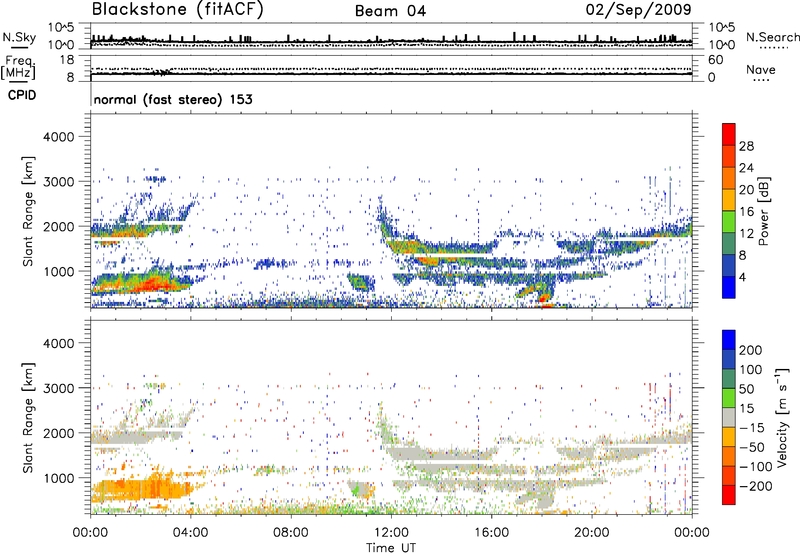Click the '12:00' time tick label
Image resolution: width=800 pixels, height=554 pixels.
pos(391,533)
